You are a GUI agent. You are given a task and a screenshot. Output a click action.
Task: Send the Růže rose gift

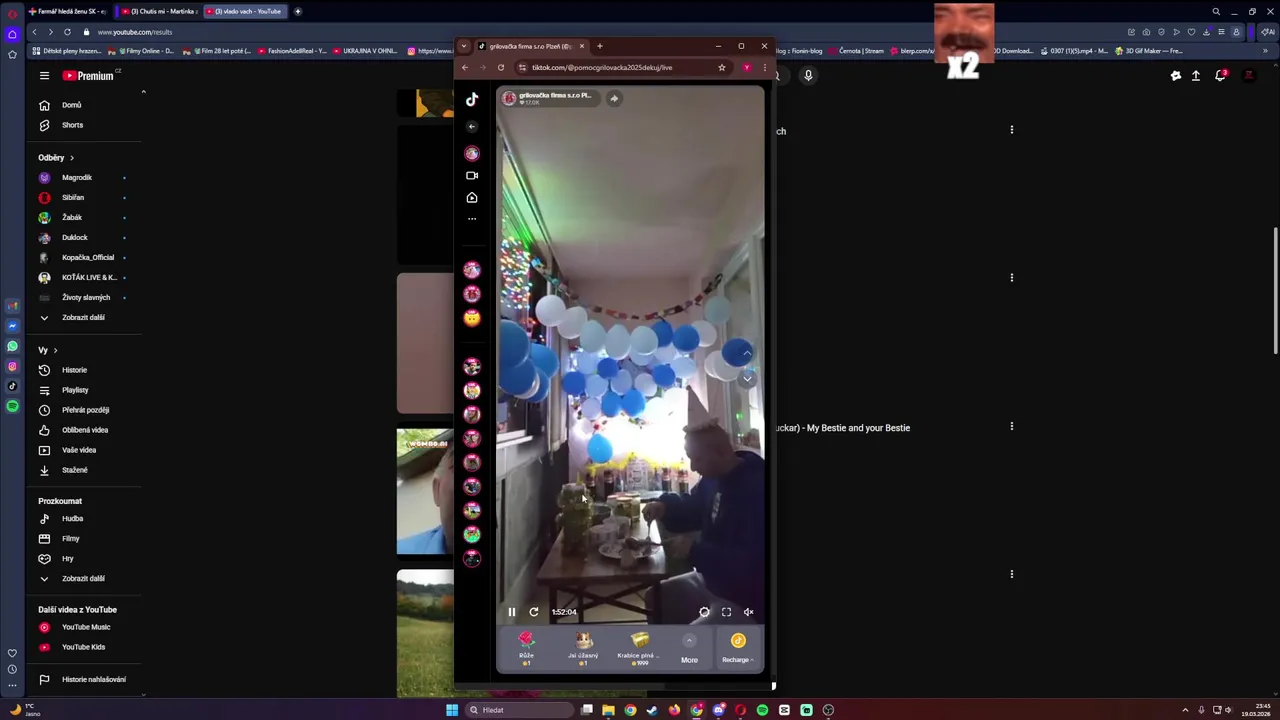(x=526, y=648)
